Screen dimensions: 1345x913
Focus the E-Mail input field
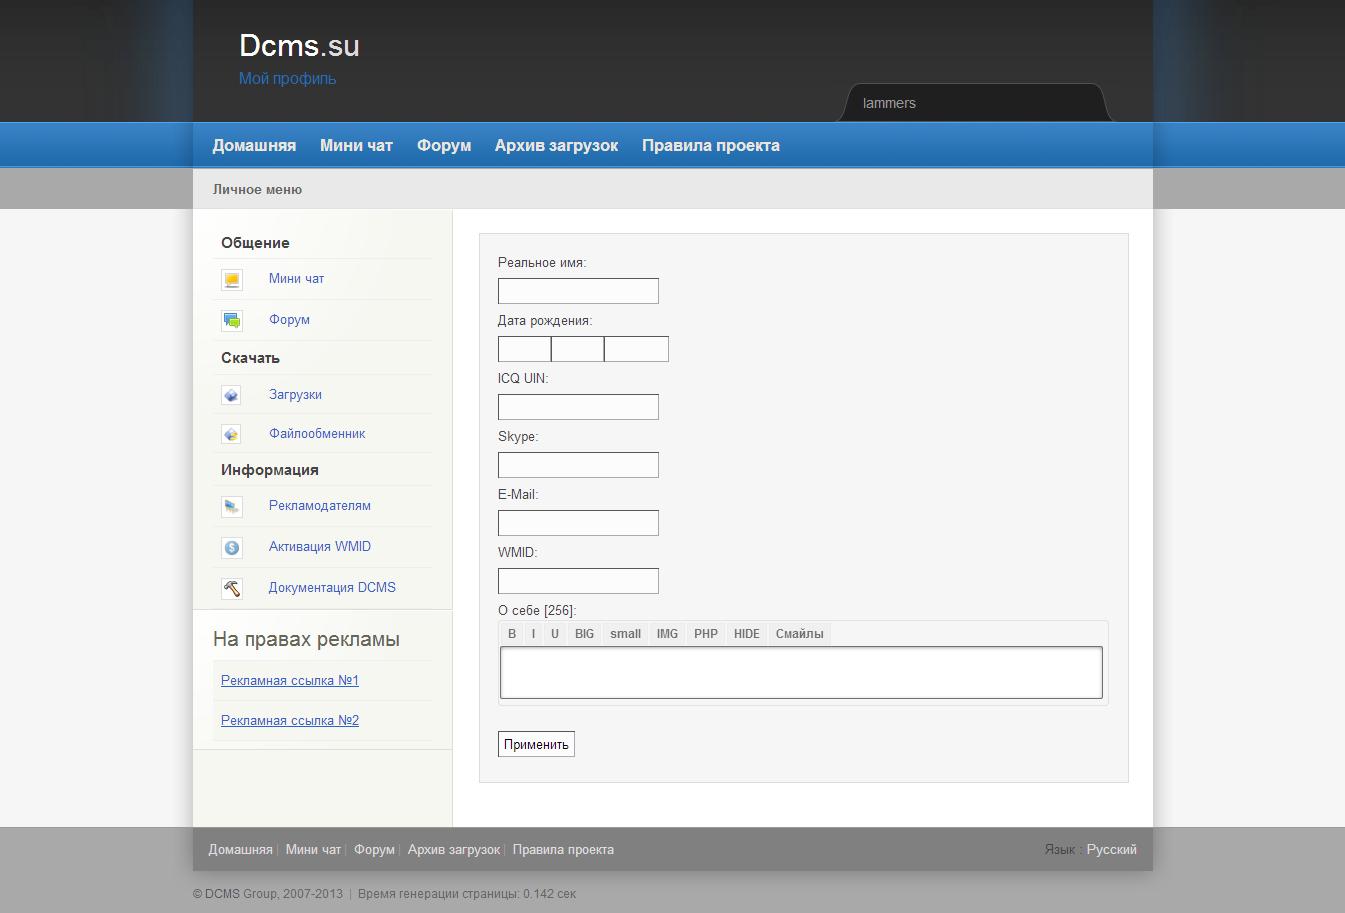[578, 523]
